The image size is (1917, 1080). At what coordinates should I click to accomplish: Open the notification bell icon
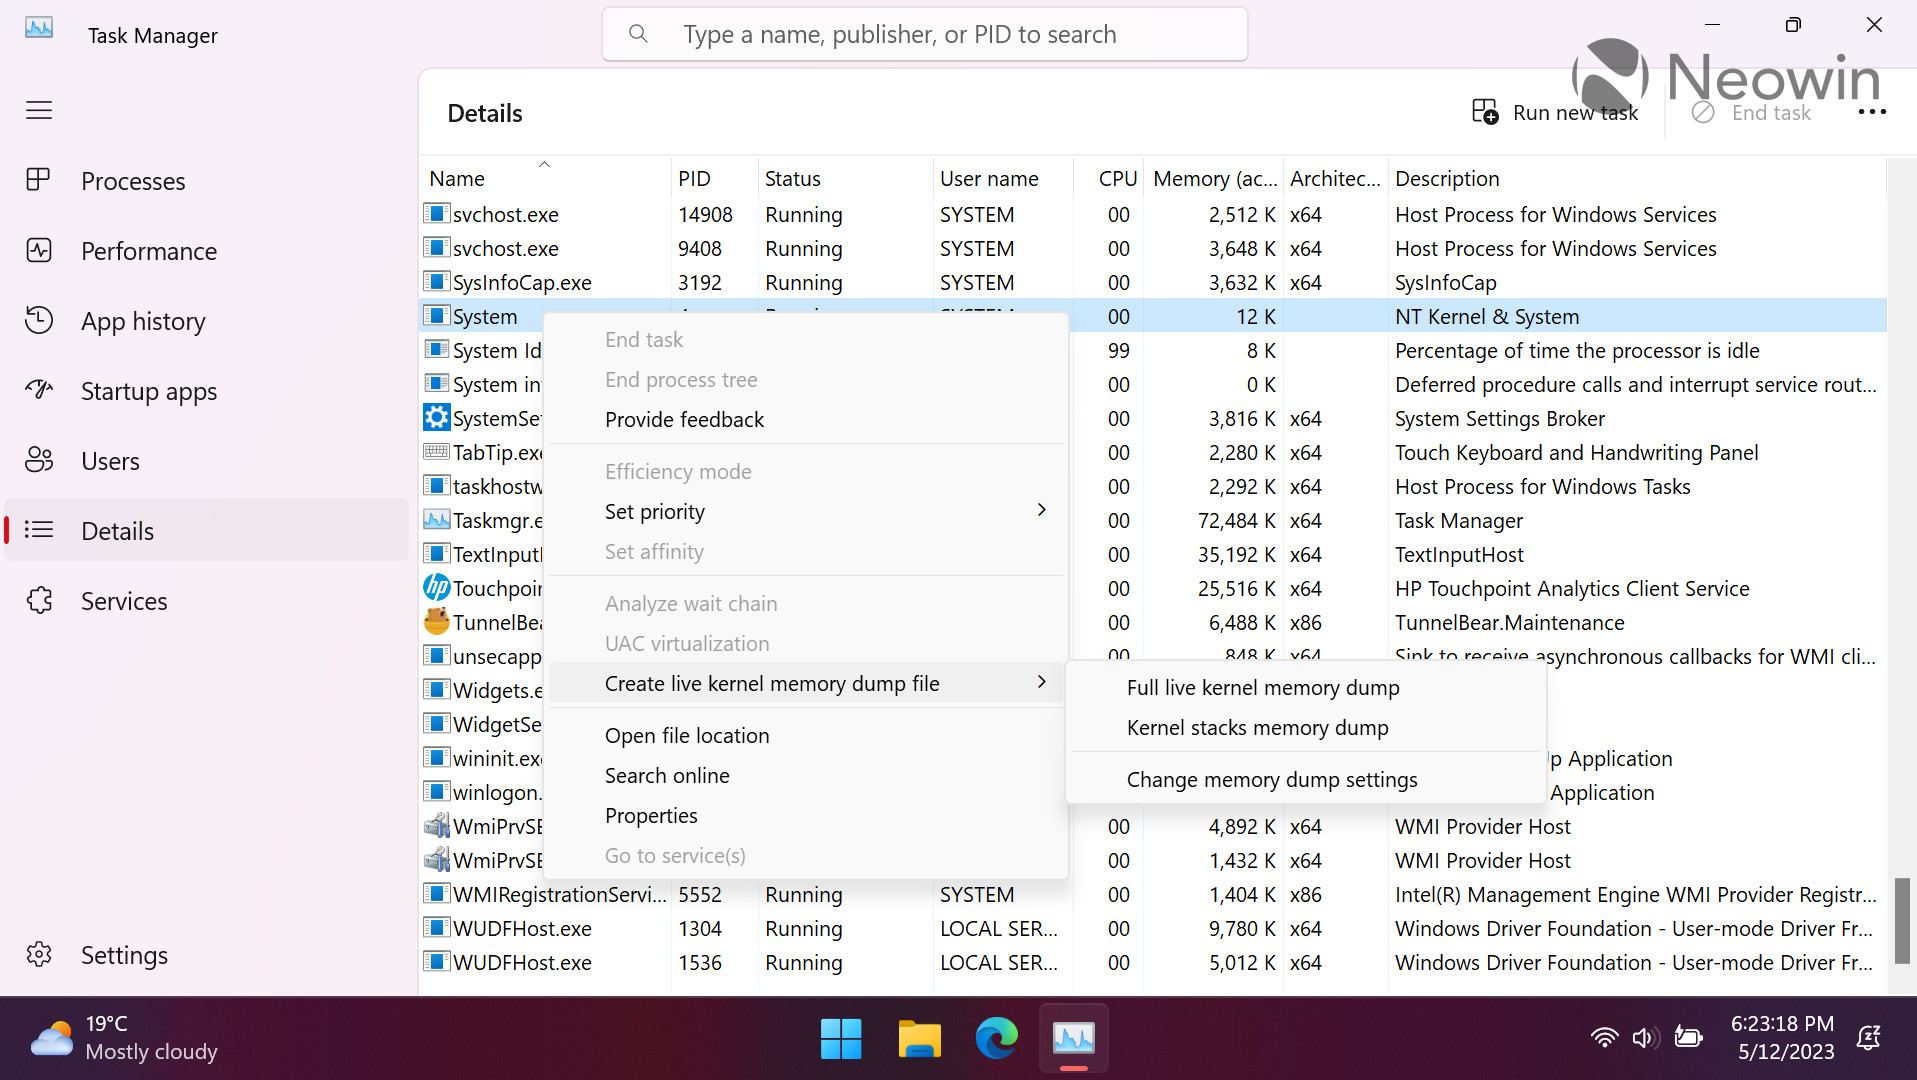pos(1868,1038)
